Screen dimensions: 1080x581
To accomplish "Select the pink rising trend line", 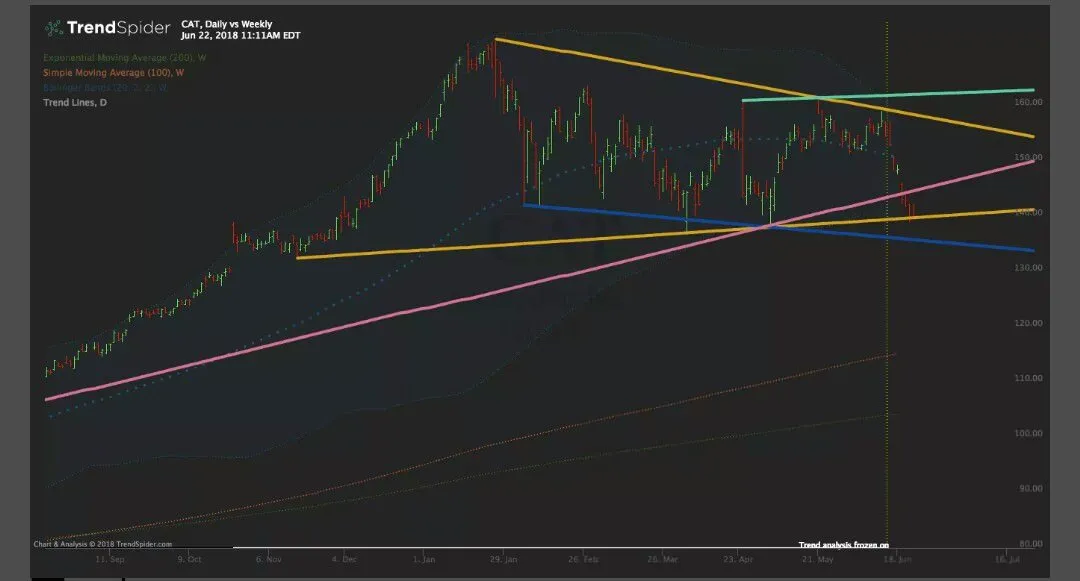I will [x=539, y=279].
